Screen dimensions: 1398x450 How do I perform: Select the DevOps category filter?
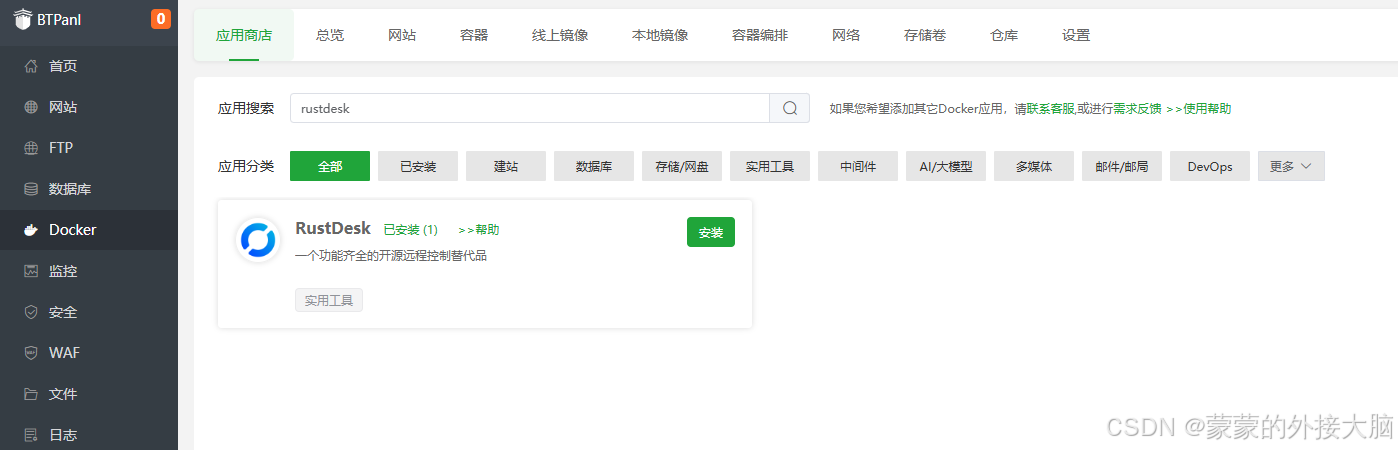pyautogui.click(x=1210, y=166)
